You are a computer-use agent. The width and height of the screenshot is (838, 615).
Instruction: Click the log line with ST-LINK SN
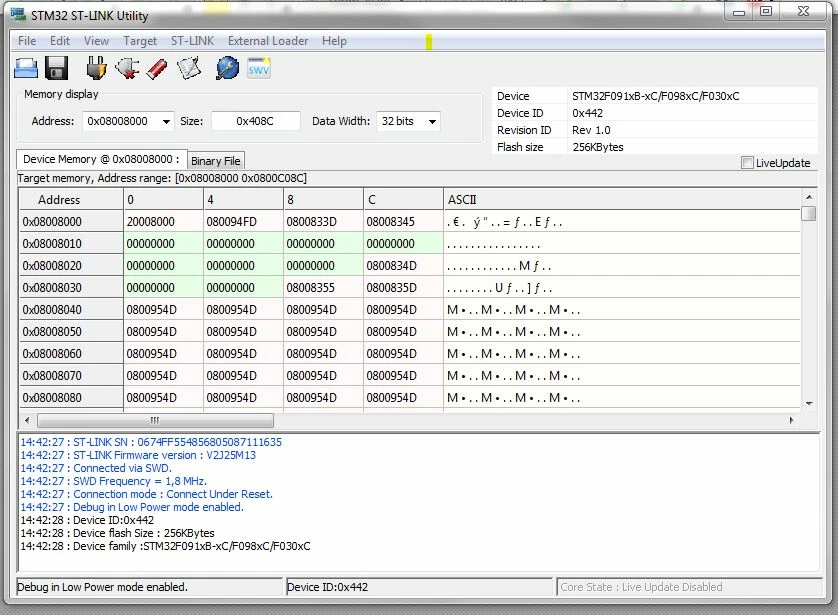click(151, 442)
